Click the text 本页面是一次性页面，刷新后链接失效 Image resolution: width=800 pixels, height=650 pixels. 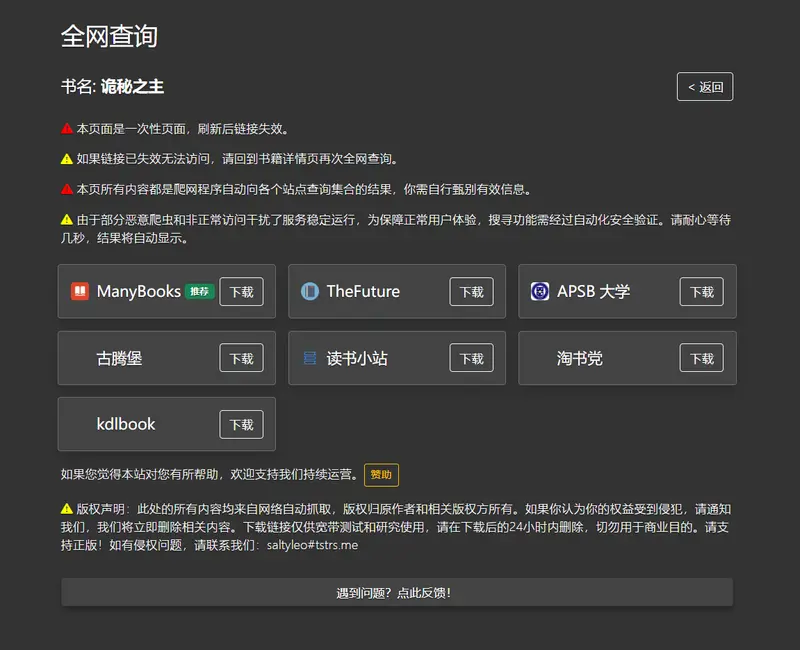tap(182, 129)
